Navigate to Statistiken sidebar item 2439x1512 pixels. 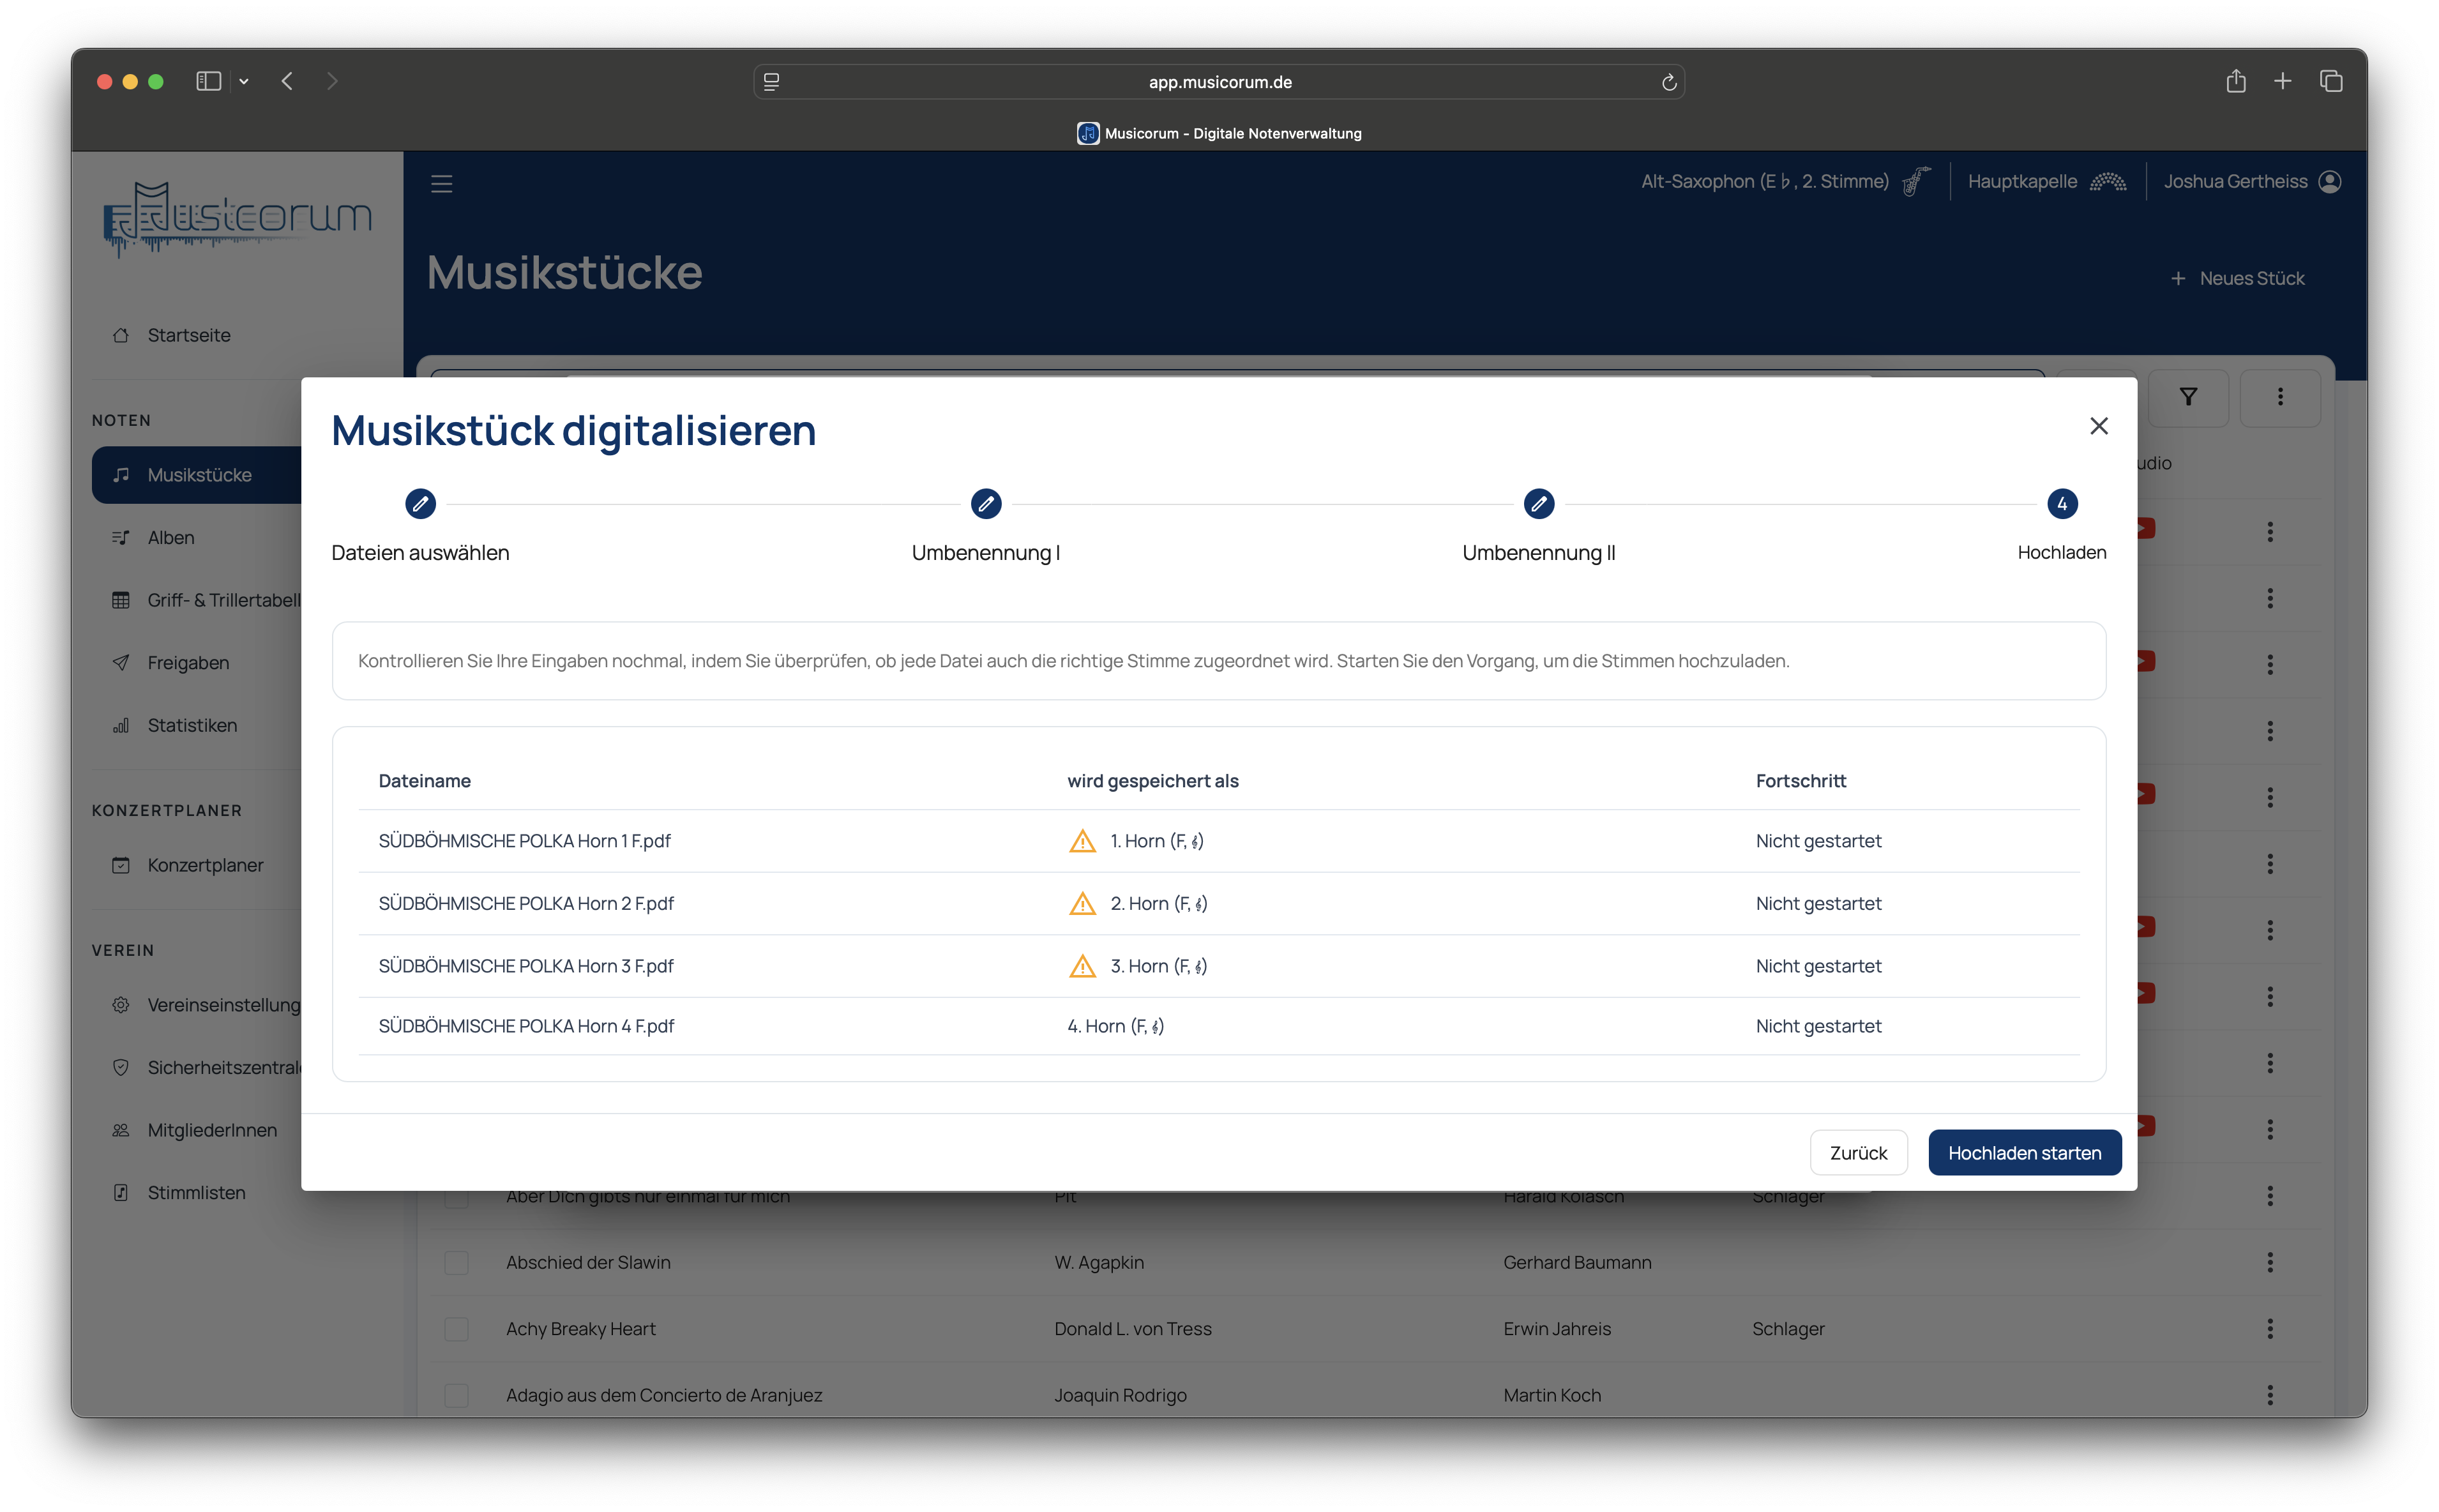point(192,725)
